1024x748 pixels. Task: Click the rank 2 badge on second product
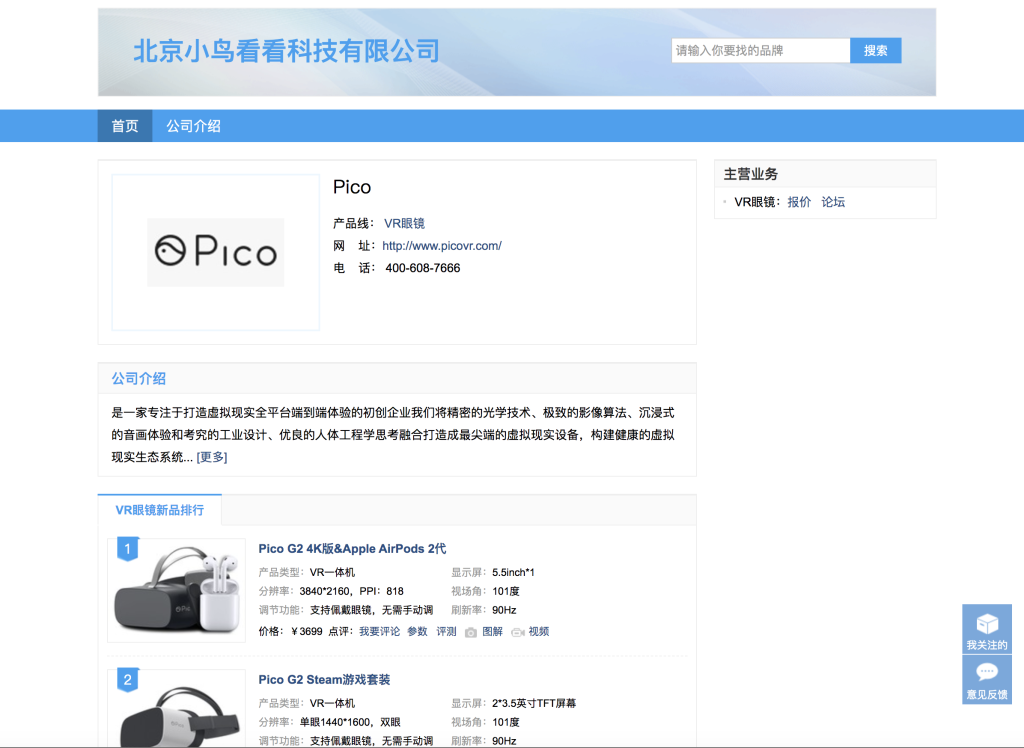(127, 680)
